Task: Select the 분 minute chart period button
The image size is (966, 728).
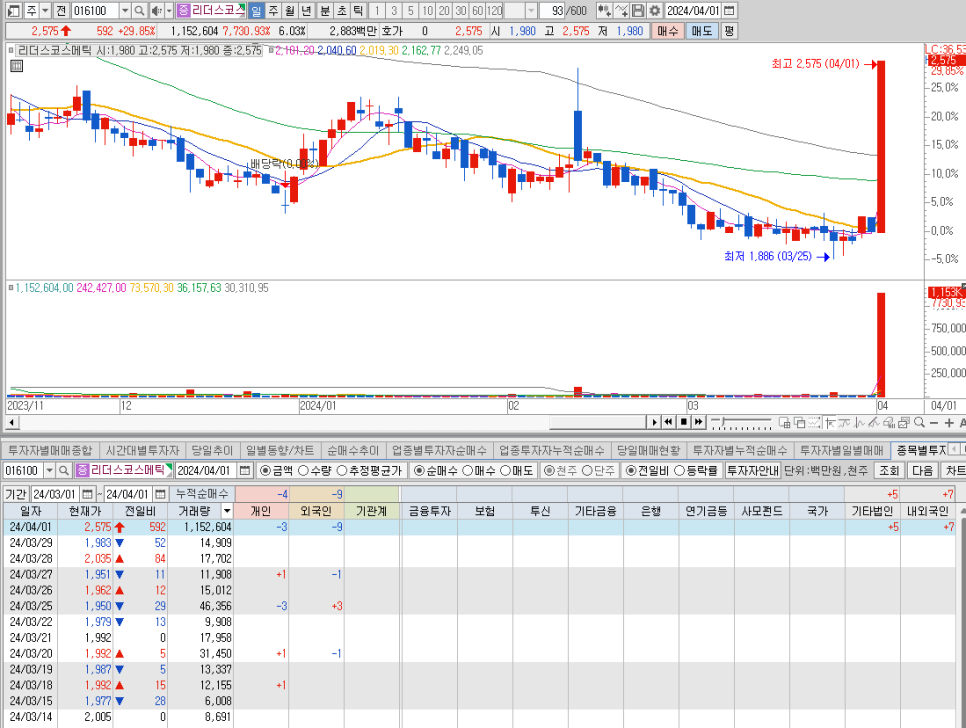Action: pos(325,10)
